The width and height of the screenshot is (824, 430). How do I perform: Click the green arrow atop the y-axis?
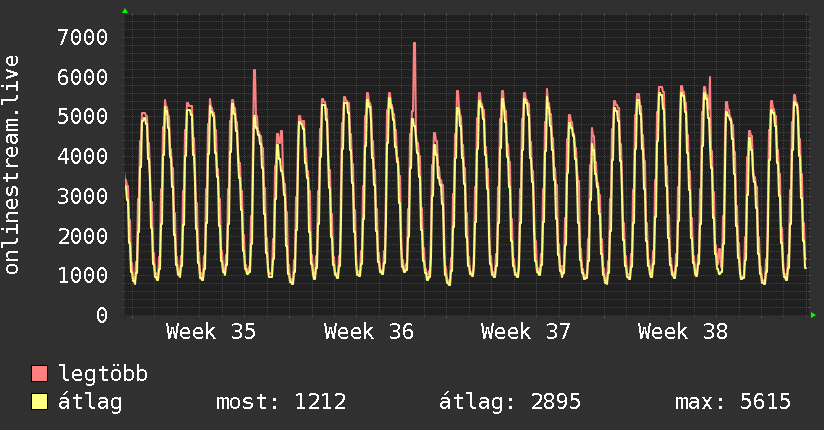point(125,11)
